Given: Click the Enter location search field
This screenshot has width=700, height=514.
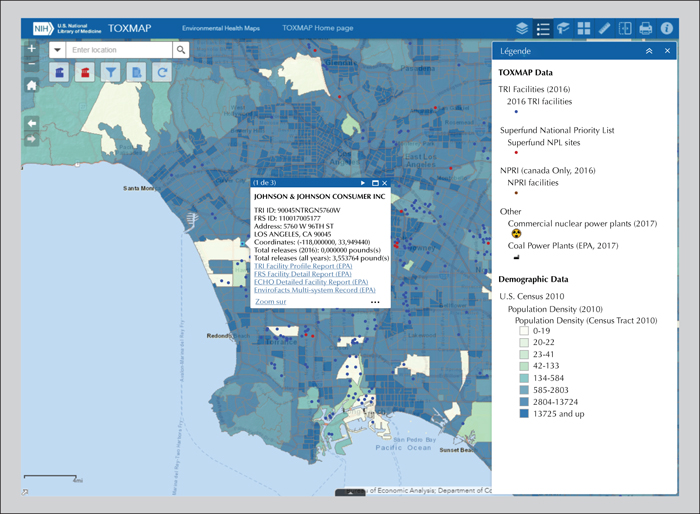Looking at the screenshot, I should (x=119, y=50).
